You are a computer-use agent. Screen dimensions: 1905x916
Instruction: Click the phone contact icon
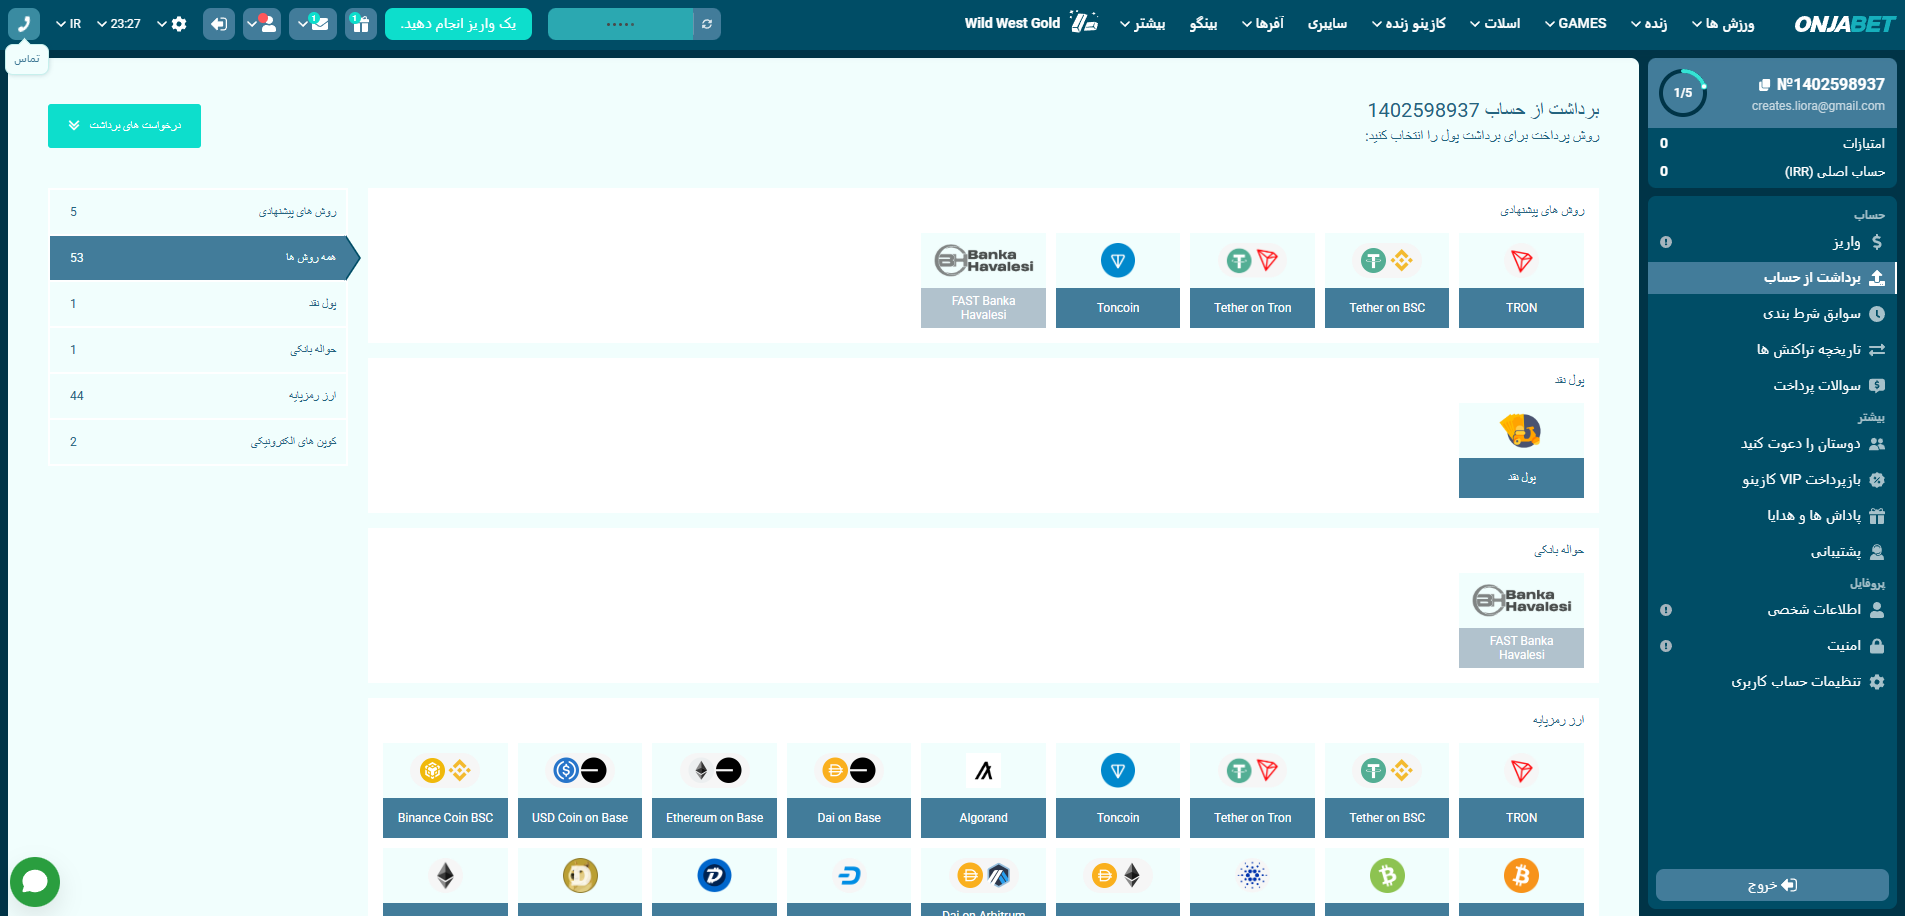(24, 24)
